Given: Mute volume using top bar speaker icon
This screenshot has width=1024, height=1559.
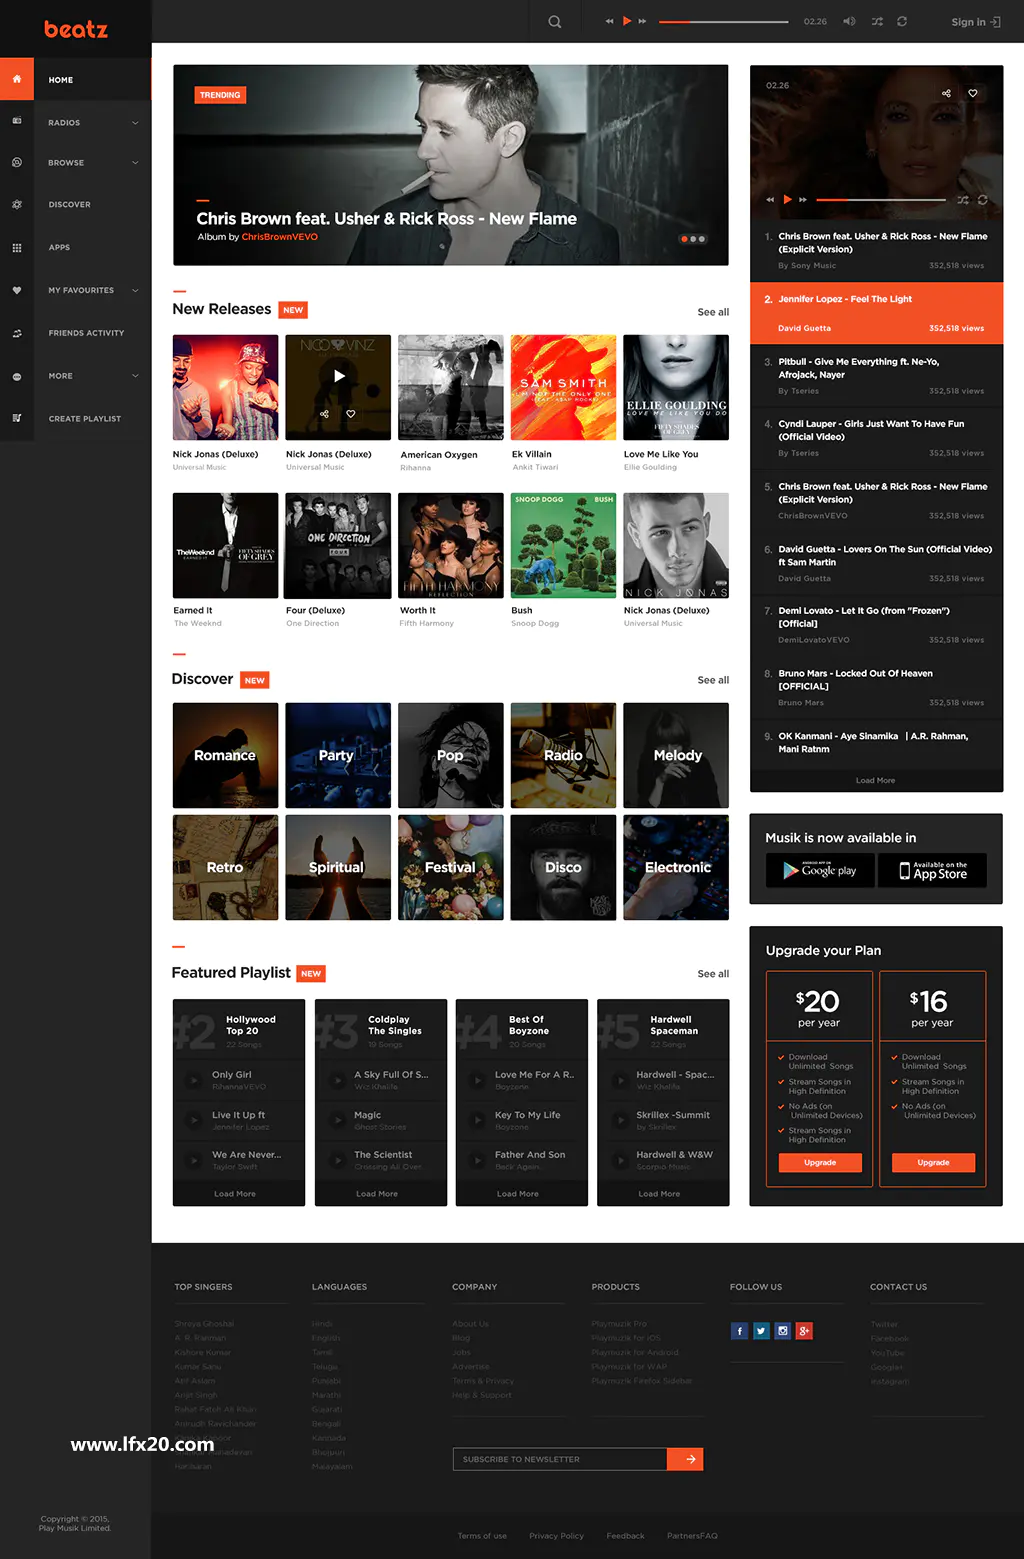Looking at the screenshot, I should click(849, 21).
